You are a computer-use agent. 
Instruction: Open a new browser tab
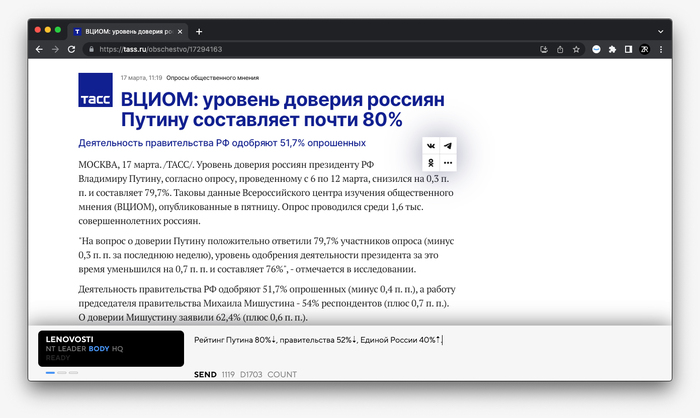click(x=199, y=32)
